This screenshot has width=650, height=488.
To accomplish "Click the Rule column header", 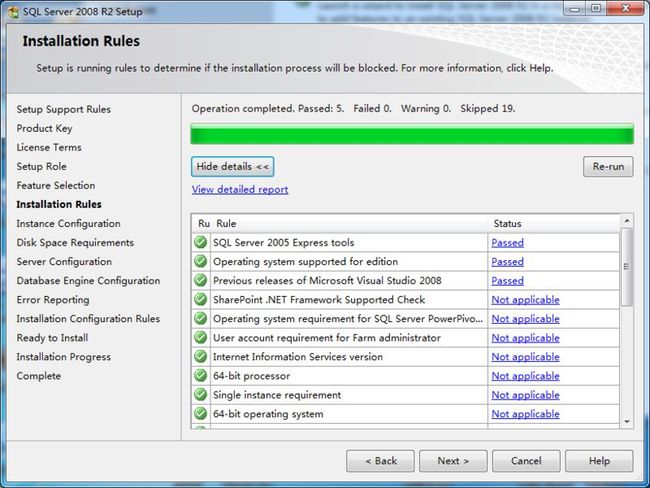I will (349, 223).
